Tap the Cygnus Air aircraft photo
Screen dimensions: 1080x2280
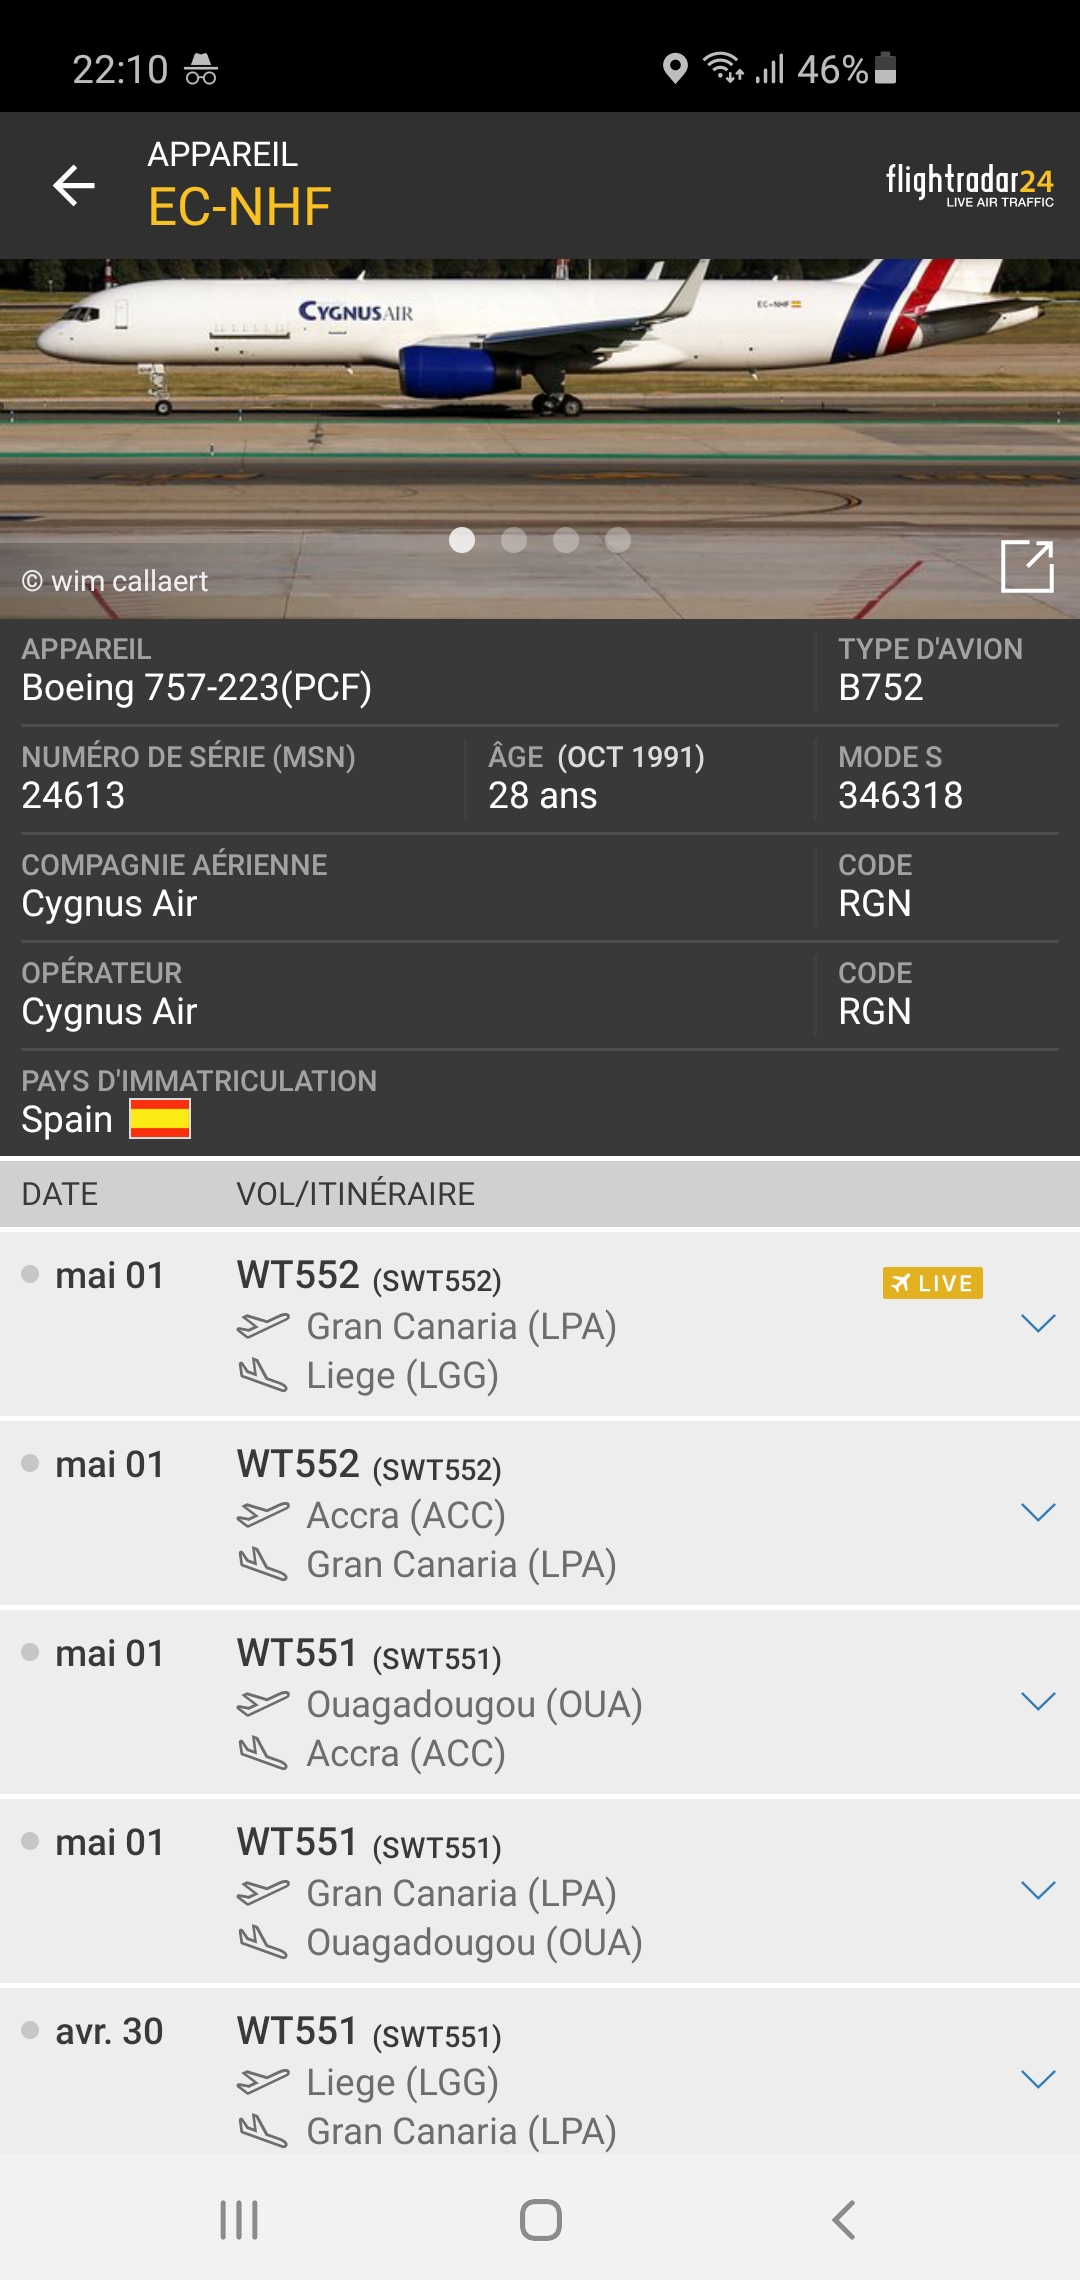[x=540, y=439]
